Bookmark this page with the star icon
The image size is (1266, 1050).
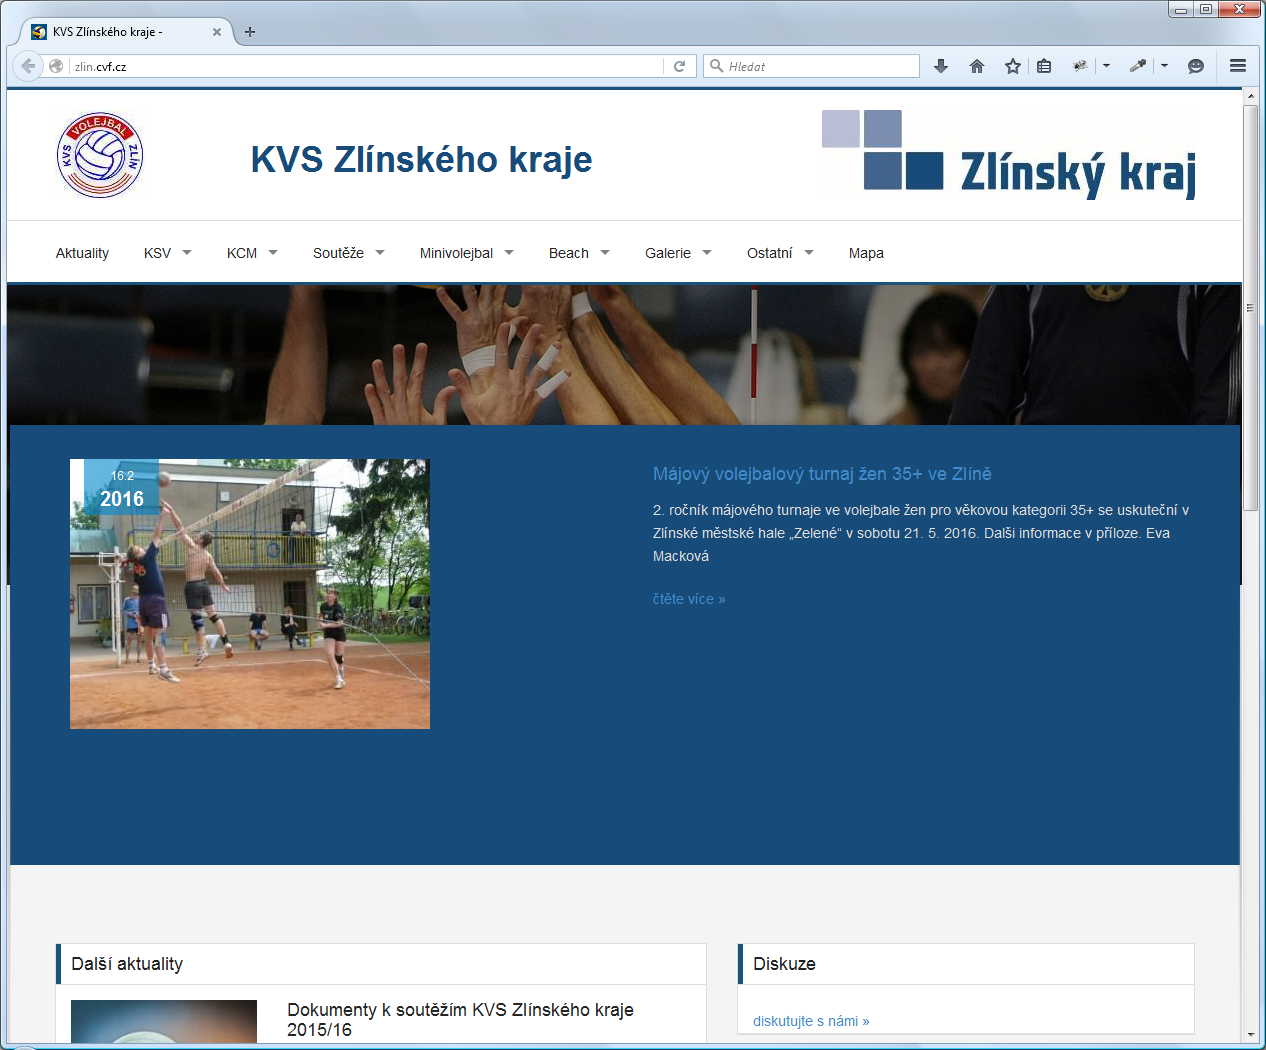coord(1013,66)
